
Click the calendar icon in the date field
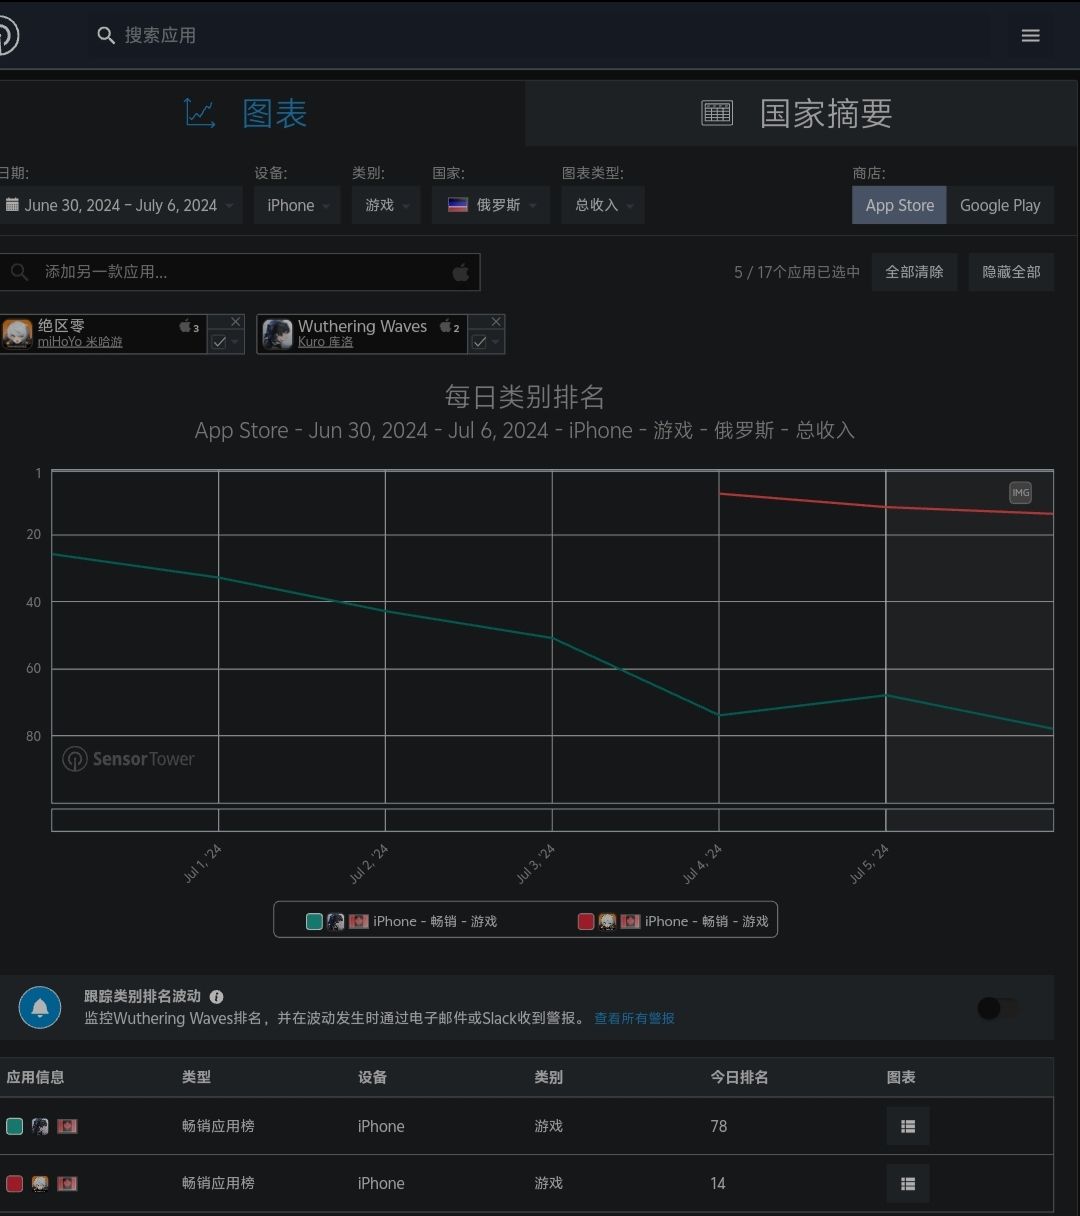coord(12,205)
